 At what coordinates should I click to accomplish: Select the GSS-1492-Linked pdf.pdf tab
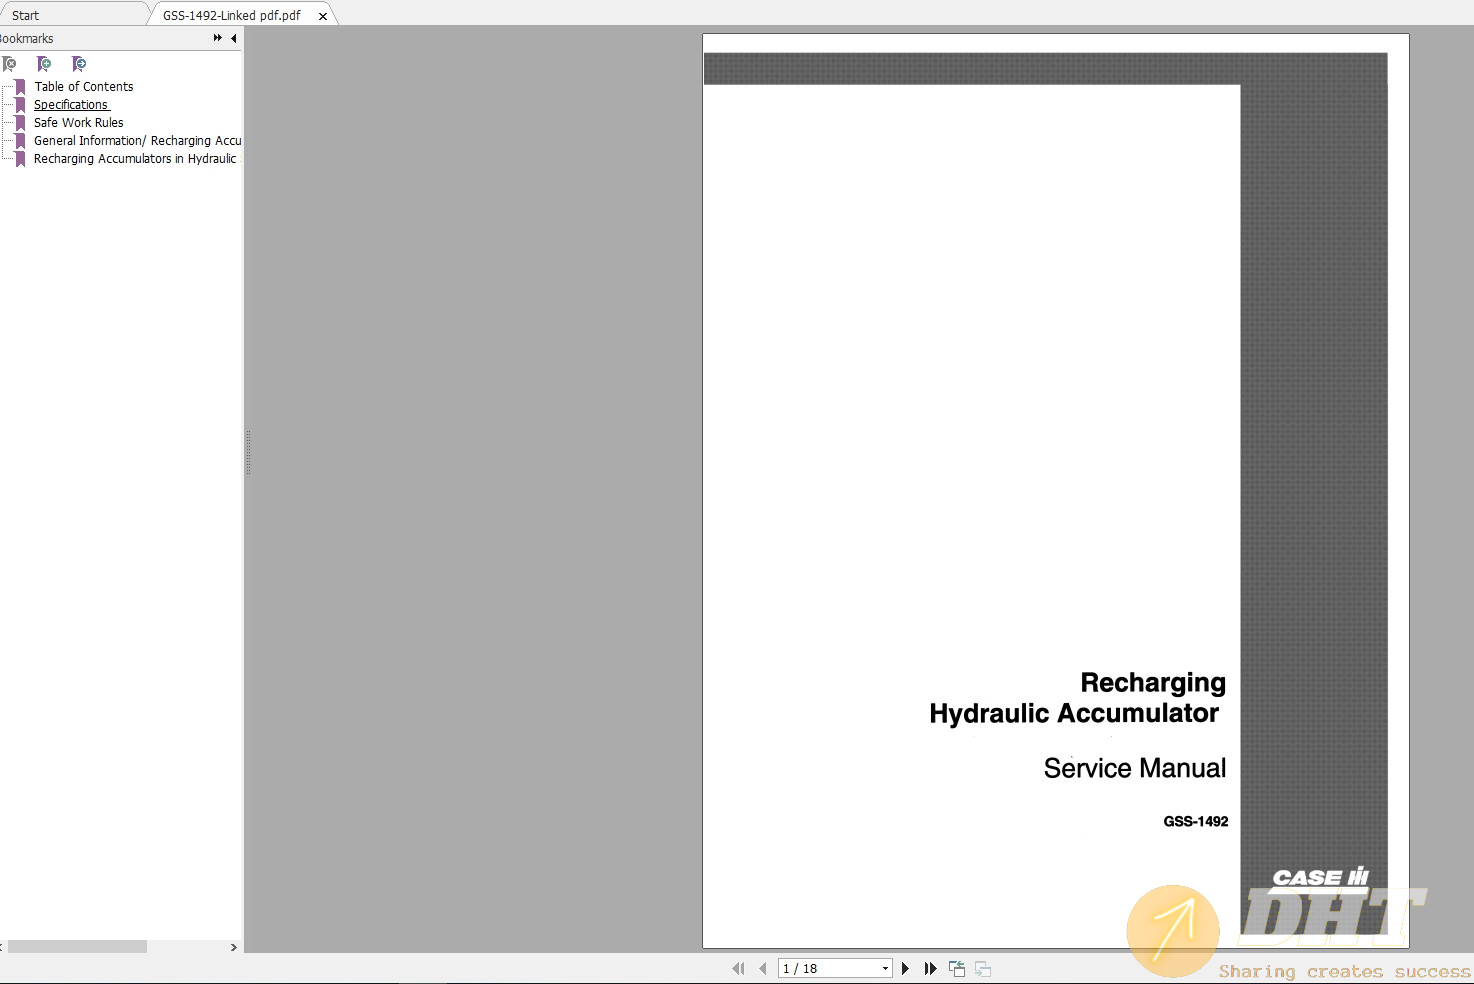(x=231, y=15)
